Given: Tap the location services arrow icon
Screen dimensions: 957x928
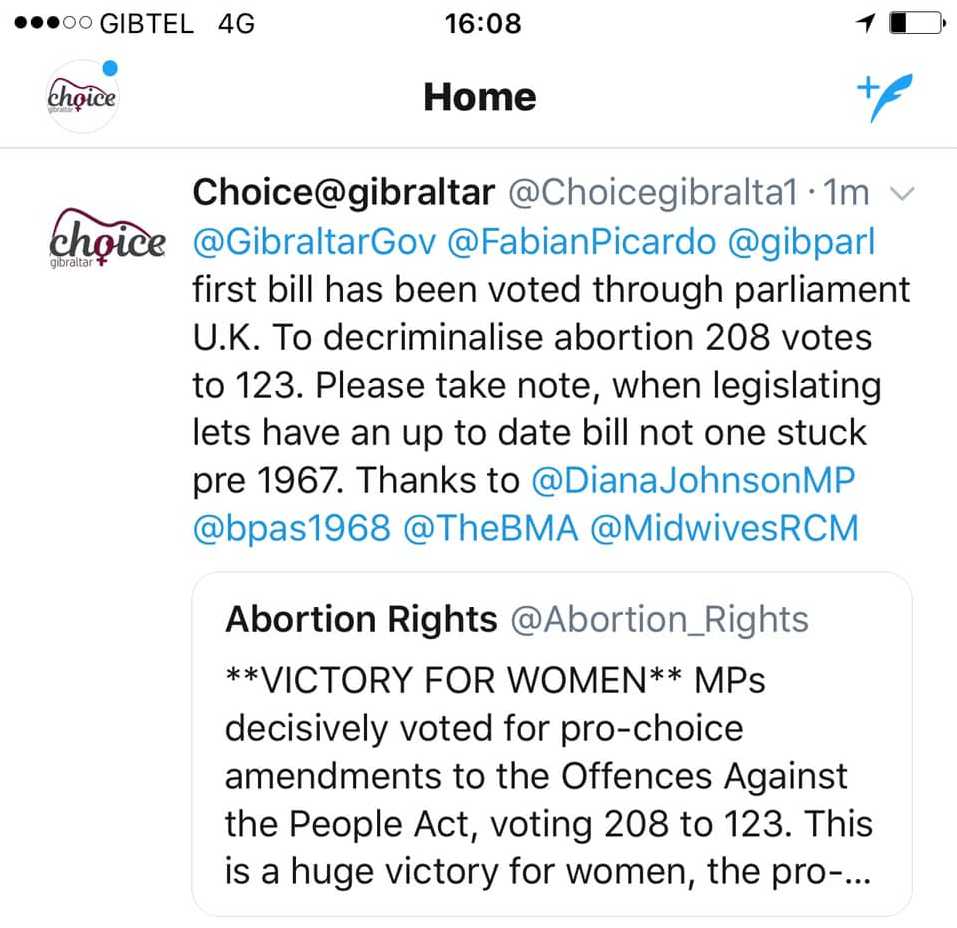Looking at the screenshot, I should [866, 22].
